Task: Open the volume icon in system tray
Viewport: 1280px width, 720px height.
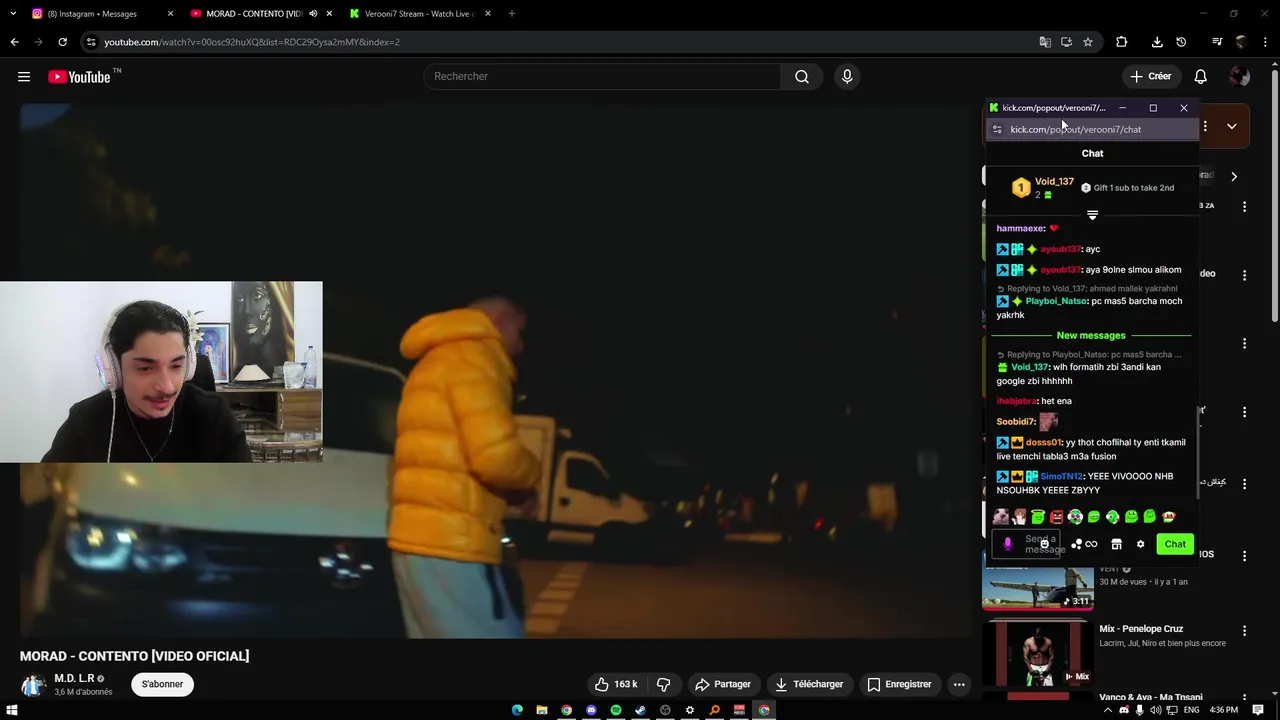Action: [1156, 710]
